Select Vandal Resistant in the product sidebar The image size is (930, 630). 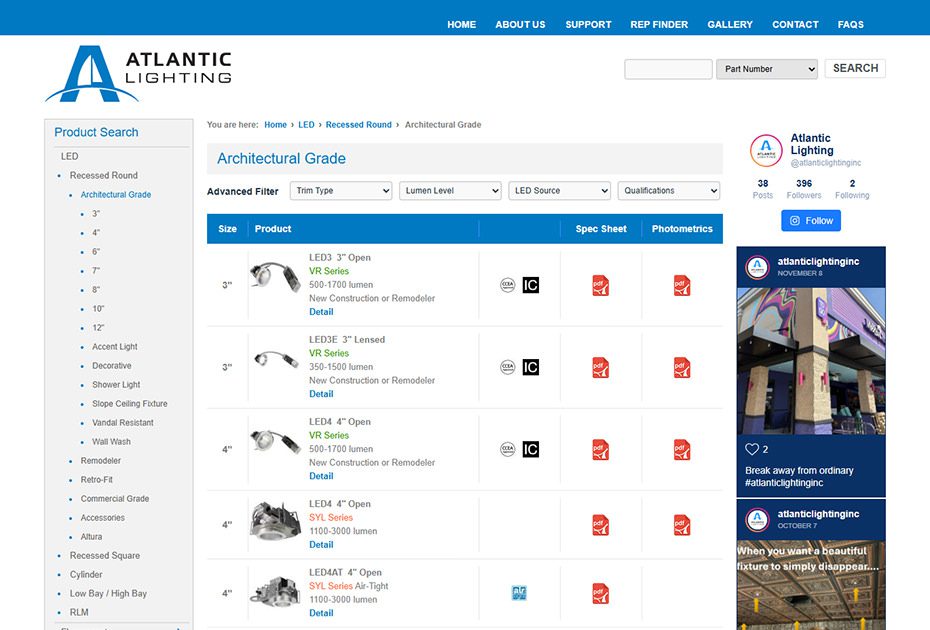tap(125, 423)
